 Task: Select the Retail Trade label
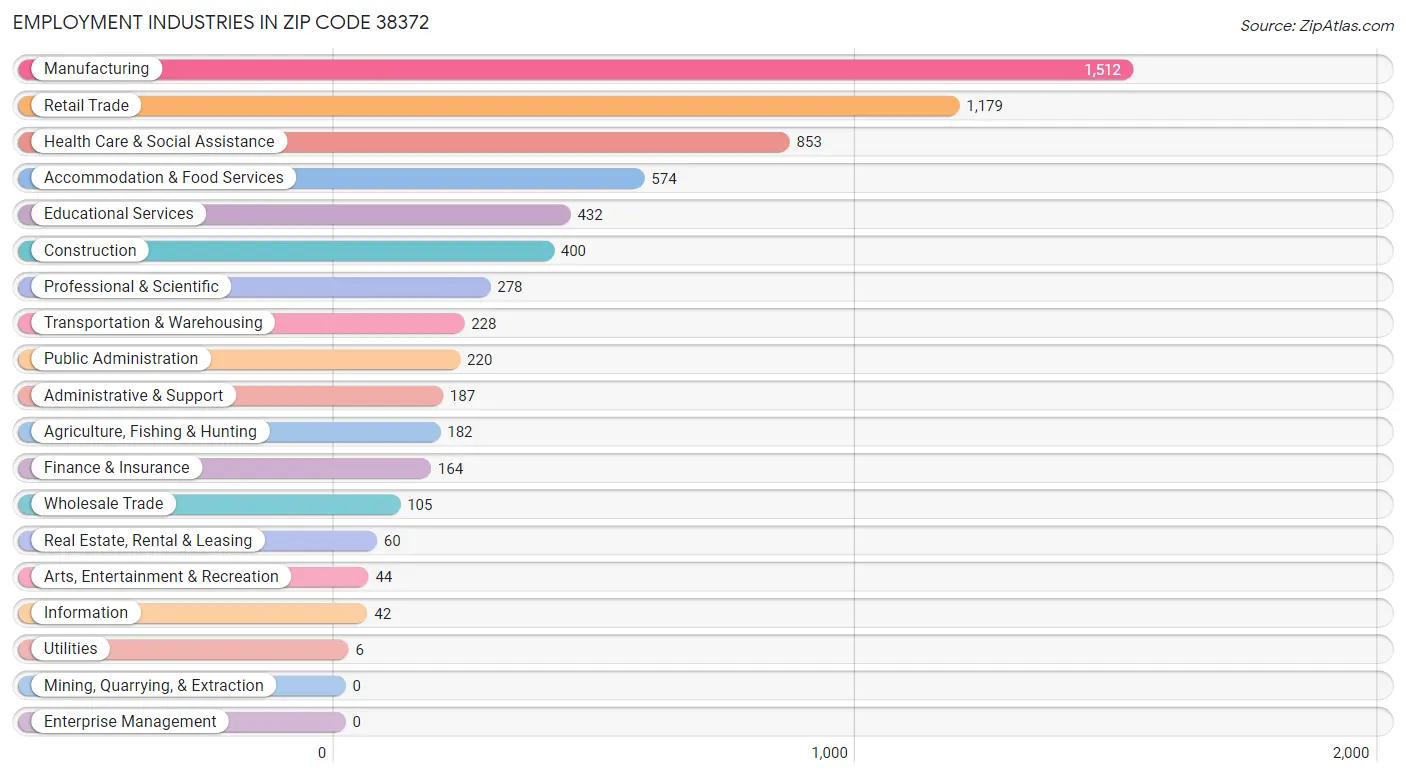(86, 105)
